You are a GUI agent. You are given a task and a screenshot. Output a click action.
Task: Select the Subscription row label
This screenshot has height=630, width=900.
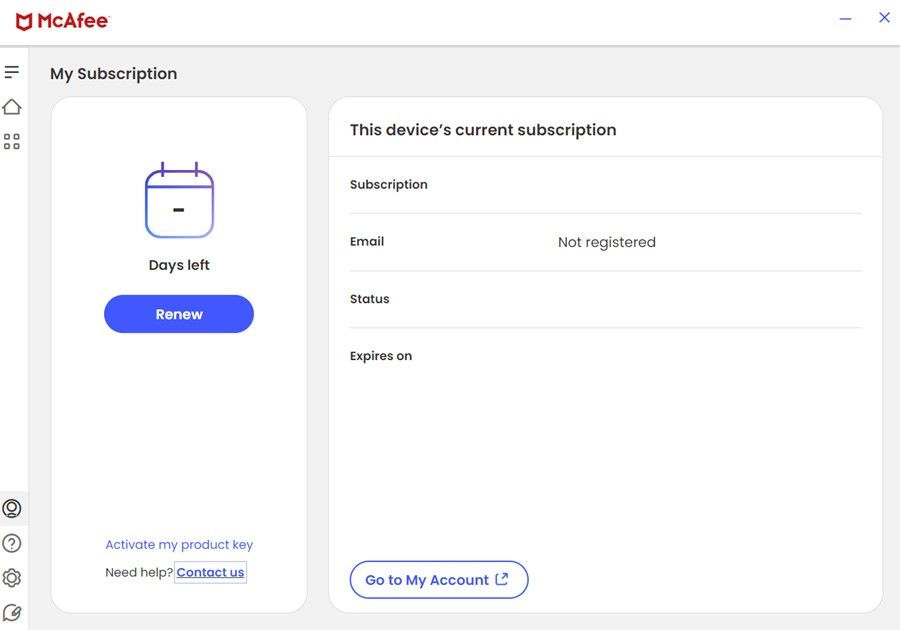coord(388,185)
